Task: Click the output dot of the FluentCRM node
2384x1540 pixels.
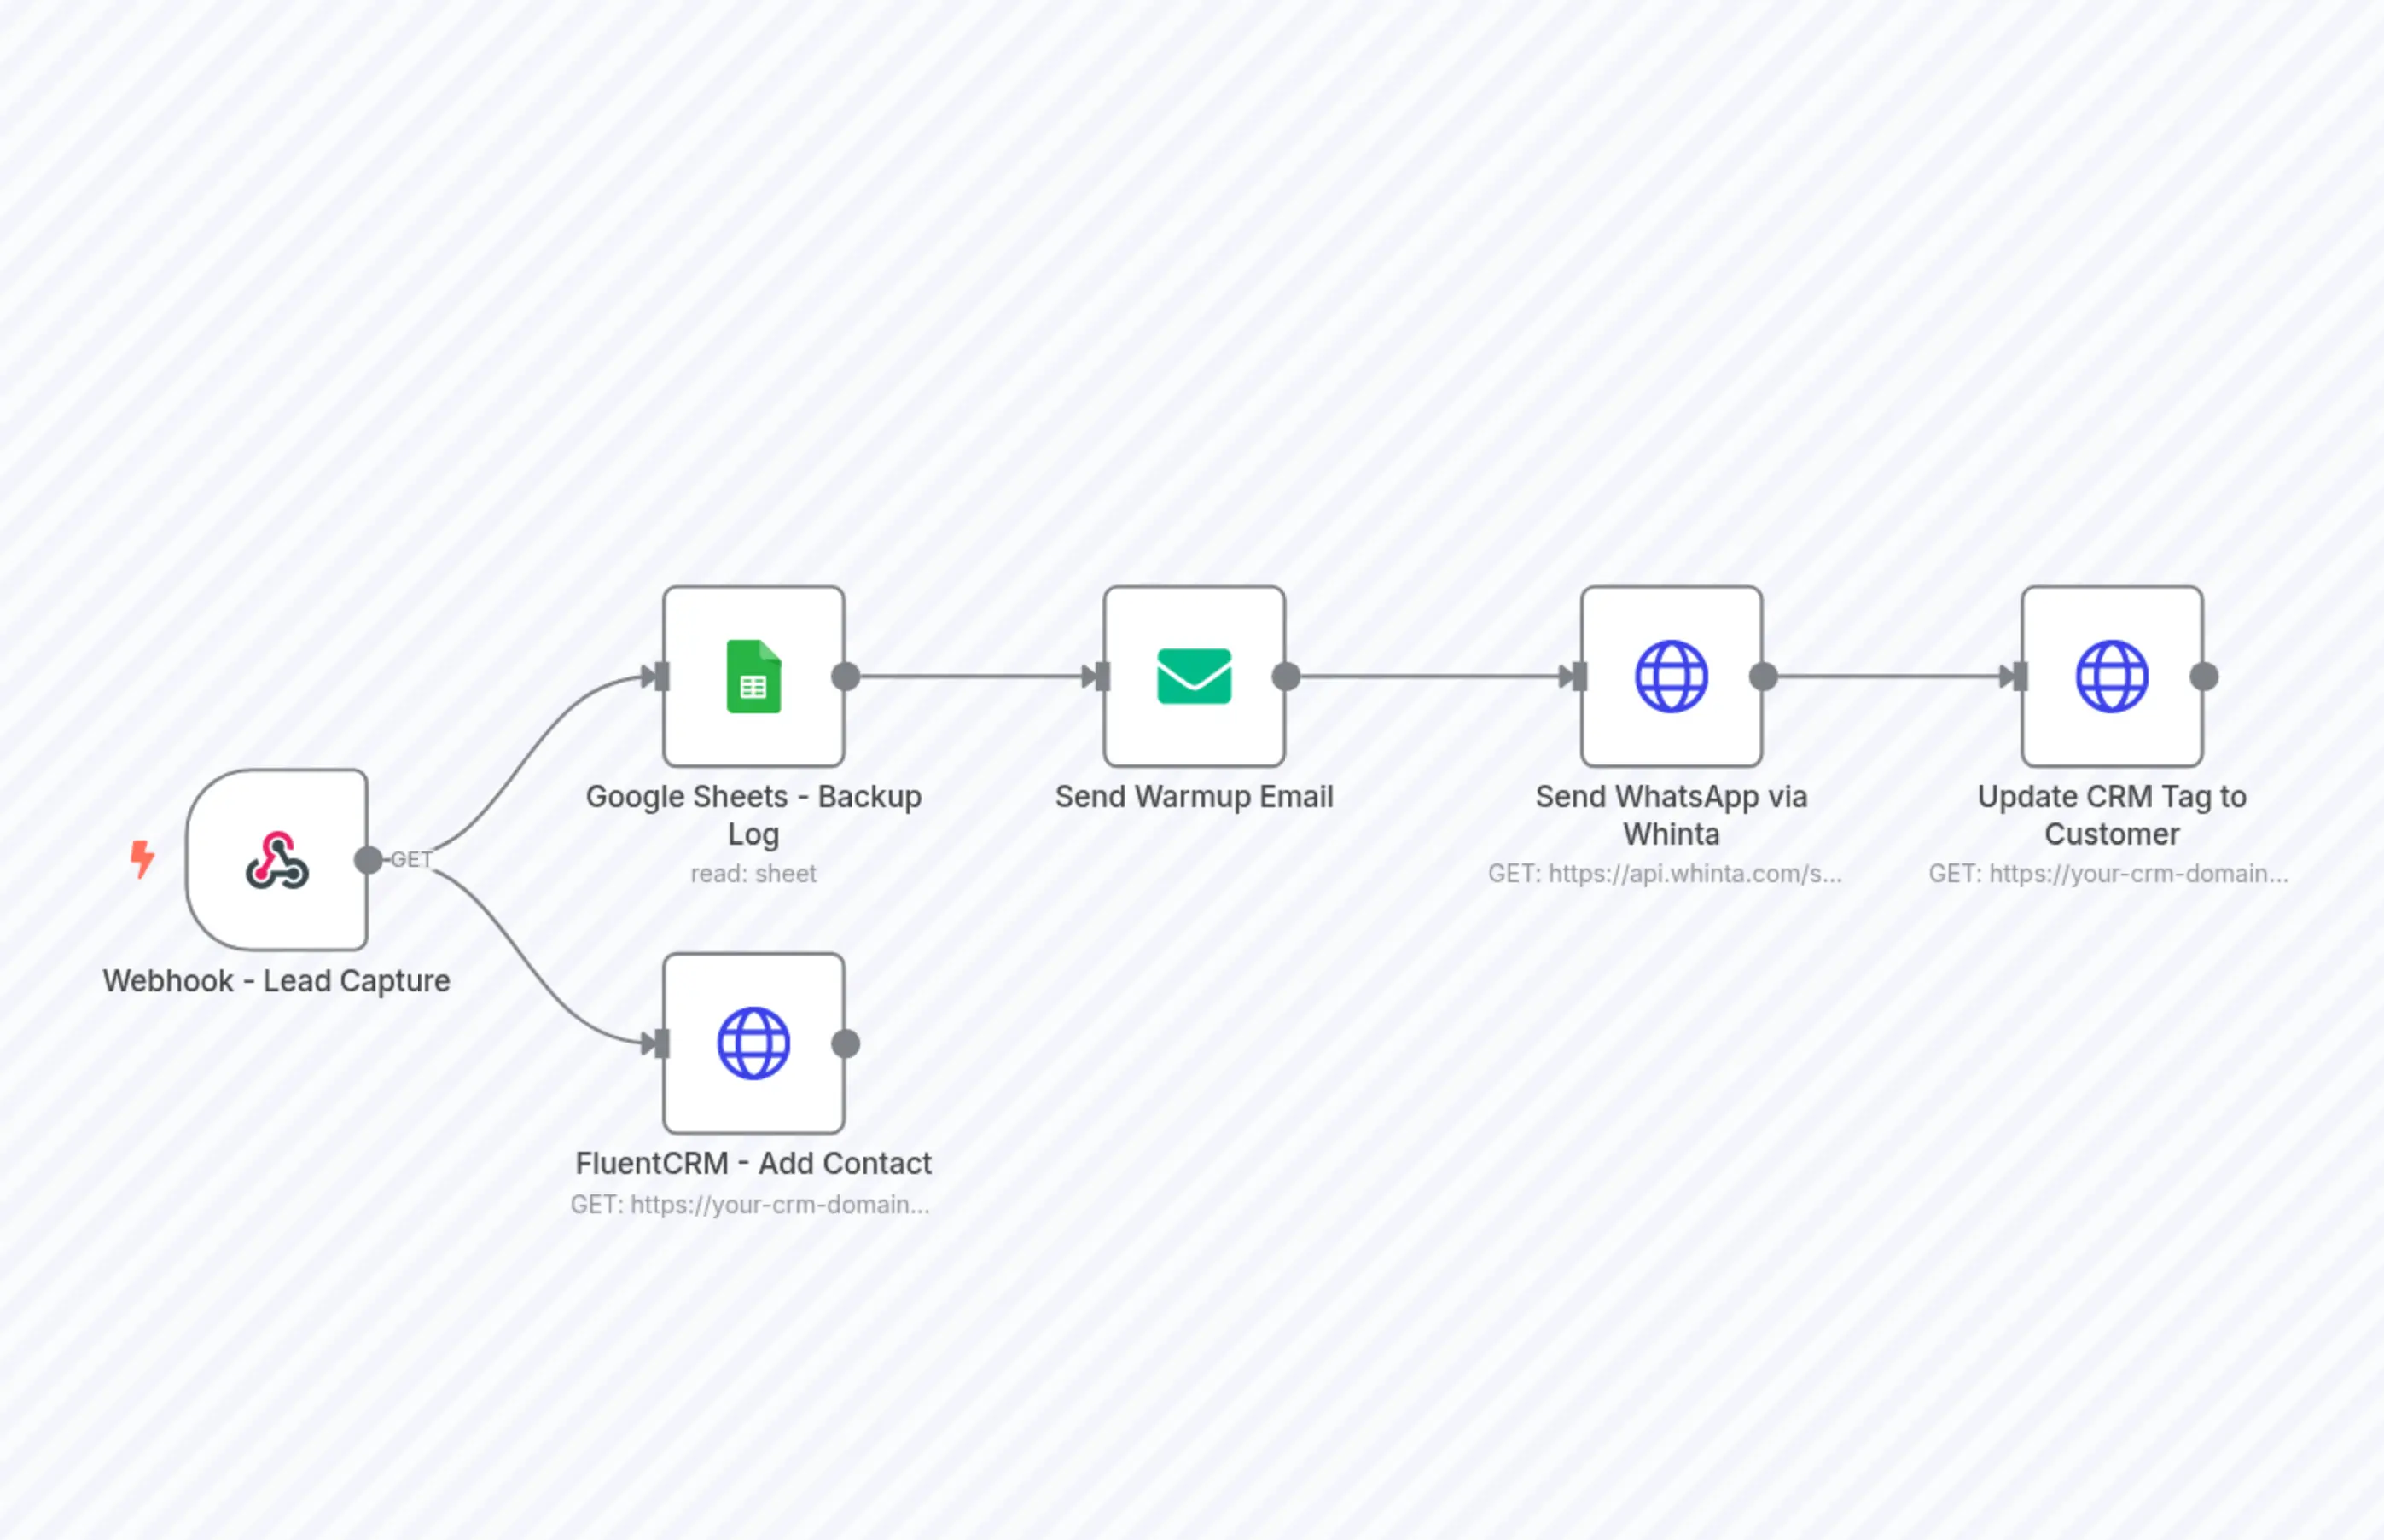Action: [x=845, y=1043]
